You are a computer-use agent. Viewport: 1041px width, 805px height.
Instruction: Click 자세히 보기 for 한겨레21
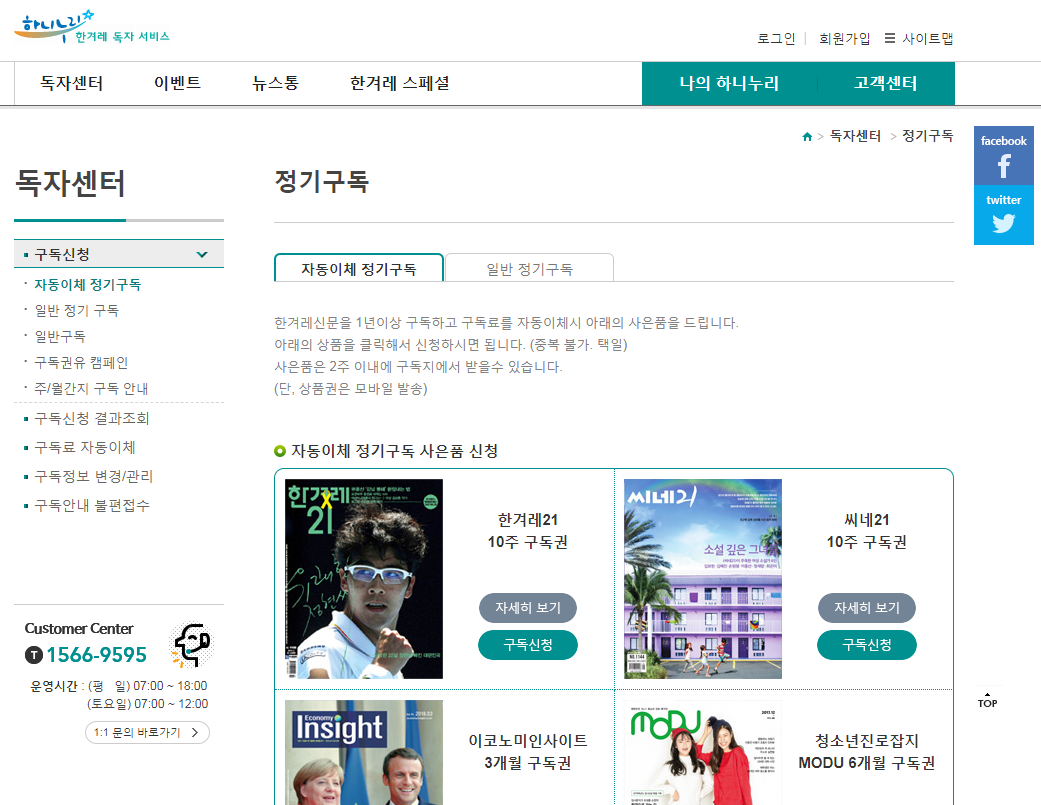(x=528, y=608)
